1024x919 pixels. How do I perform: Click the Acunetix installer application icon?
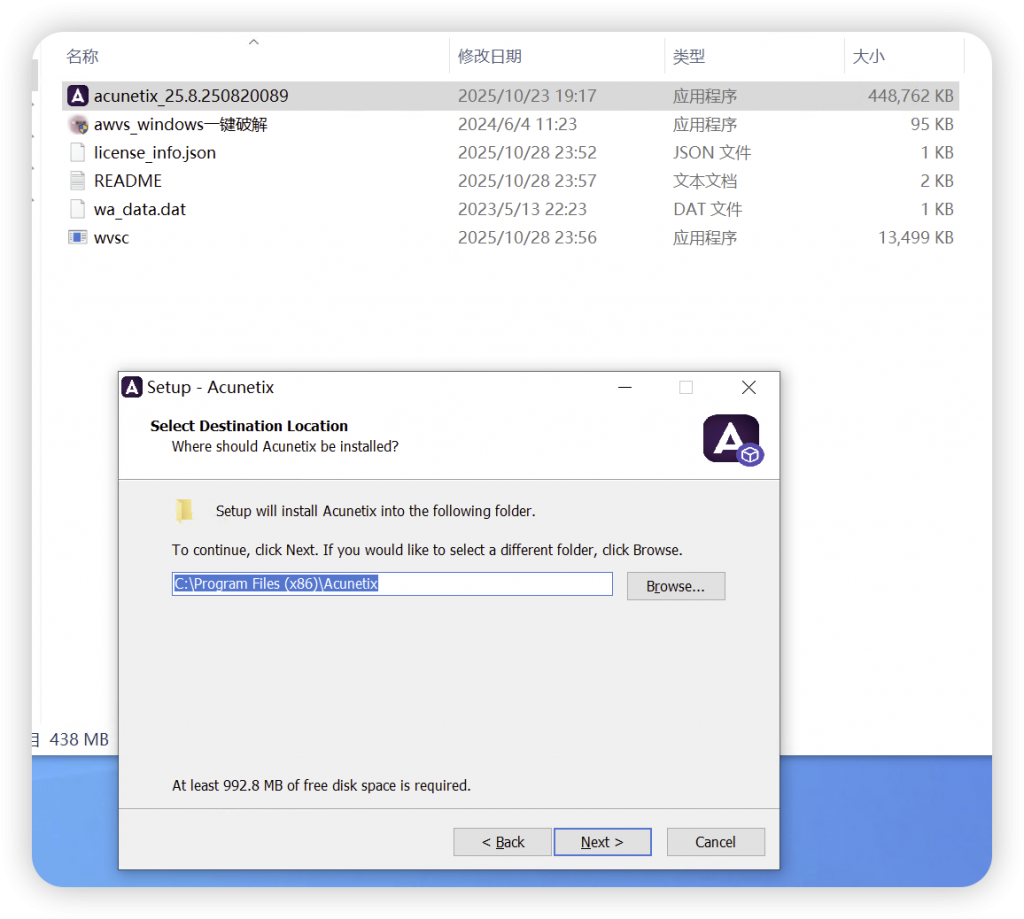pos(78,95)
